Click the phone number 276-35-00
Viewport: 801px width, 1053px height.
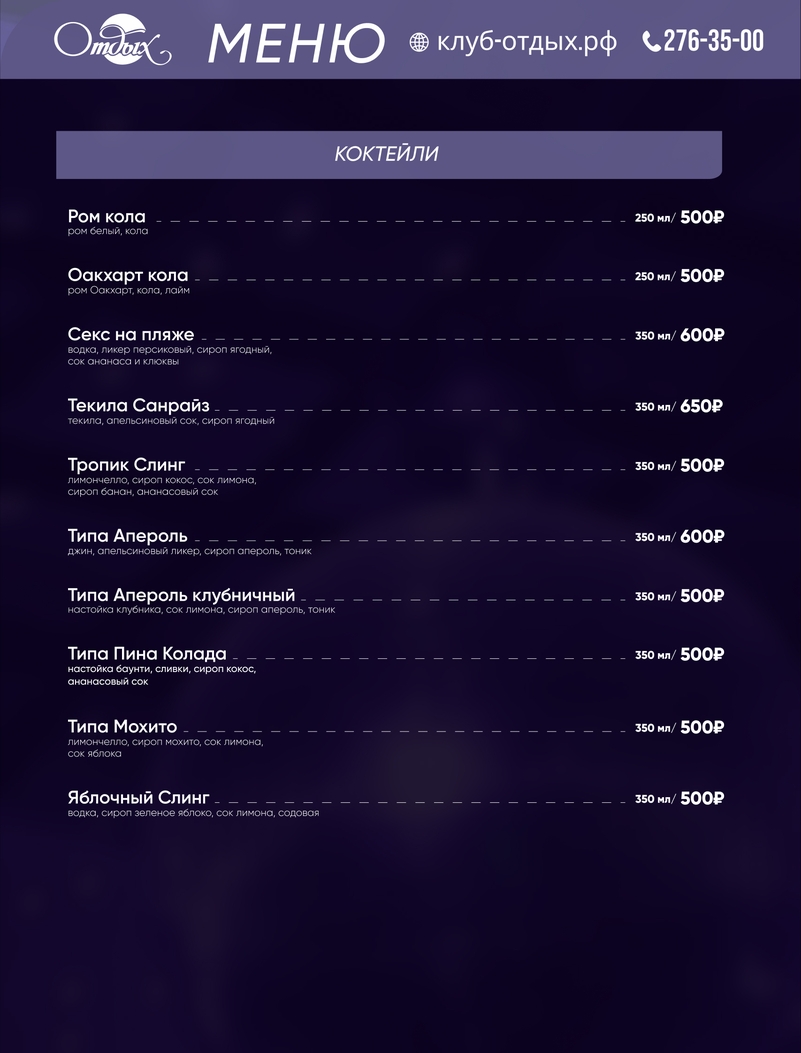coord(713,41)
